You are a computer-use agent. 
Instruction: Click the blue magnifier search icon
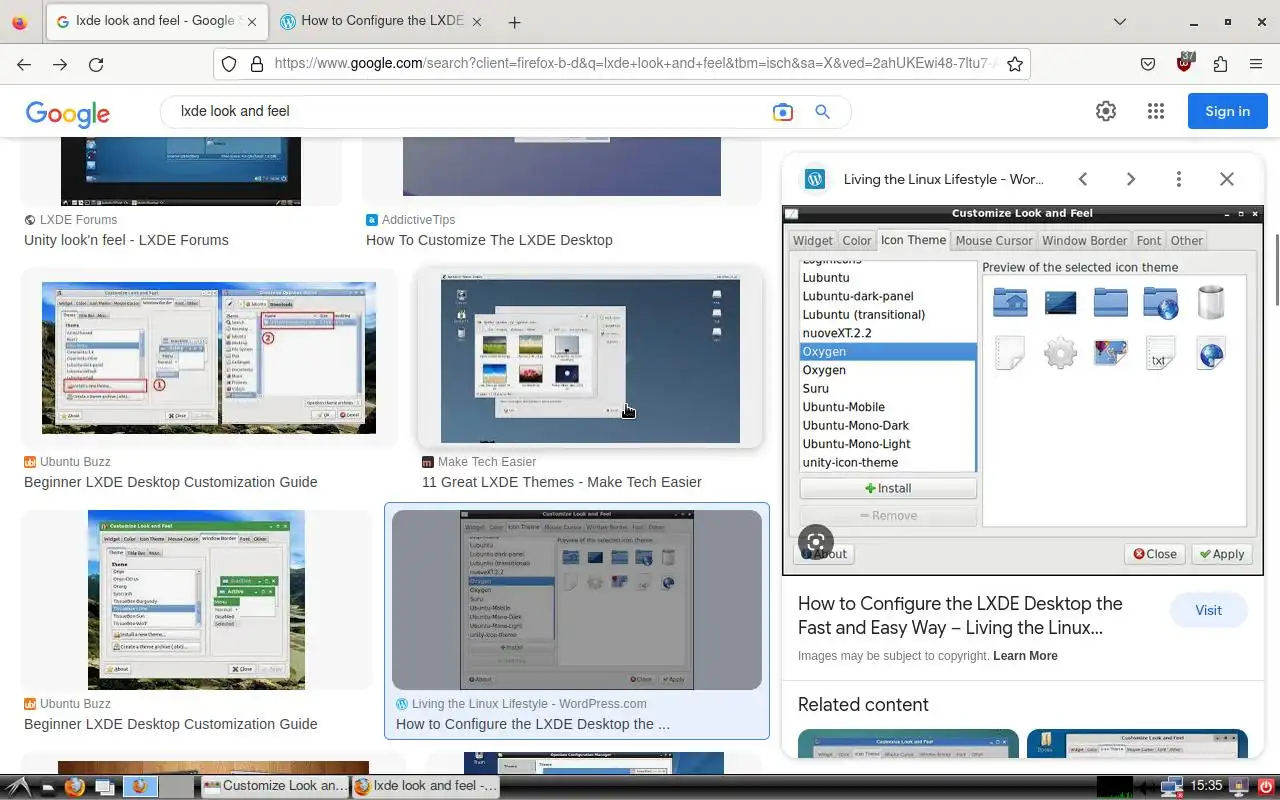click(x=823, y=112)
